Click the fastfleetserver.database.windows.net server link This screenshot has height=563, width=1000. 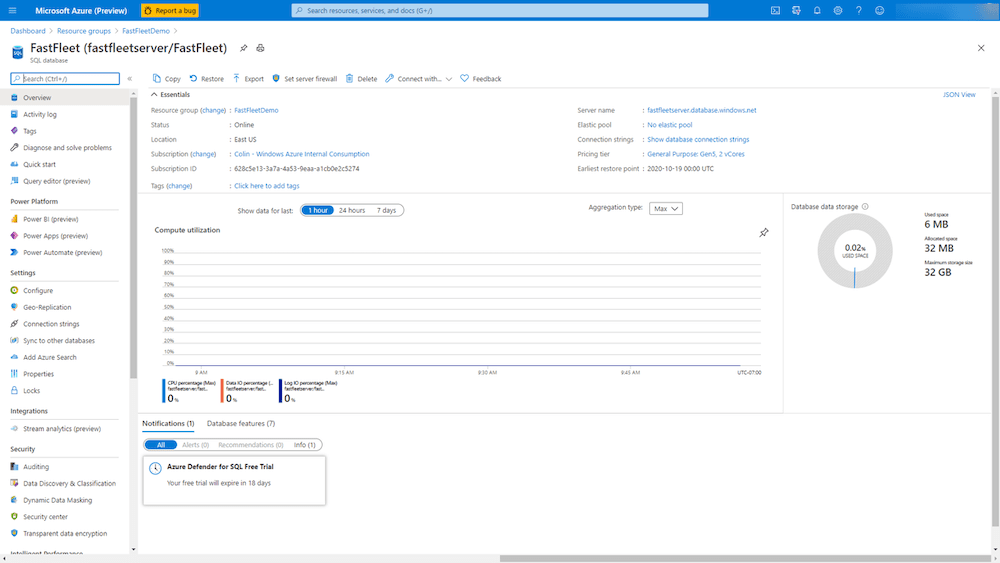click(701, 110)
